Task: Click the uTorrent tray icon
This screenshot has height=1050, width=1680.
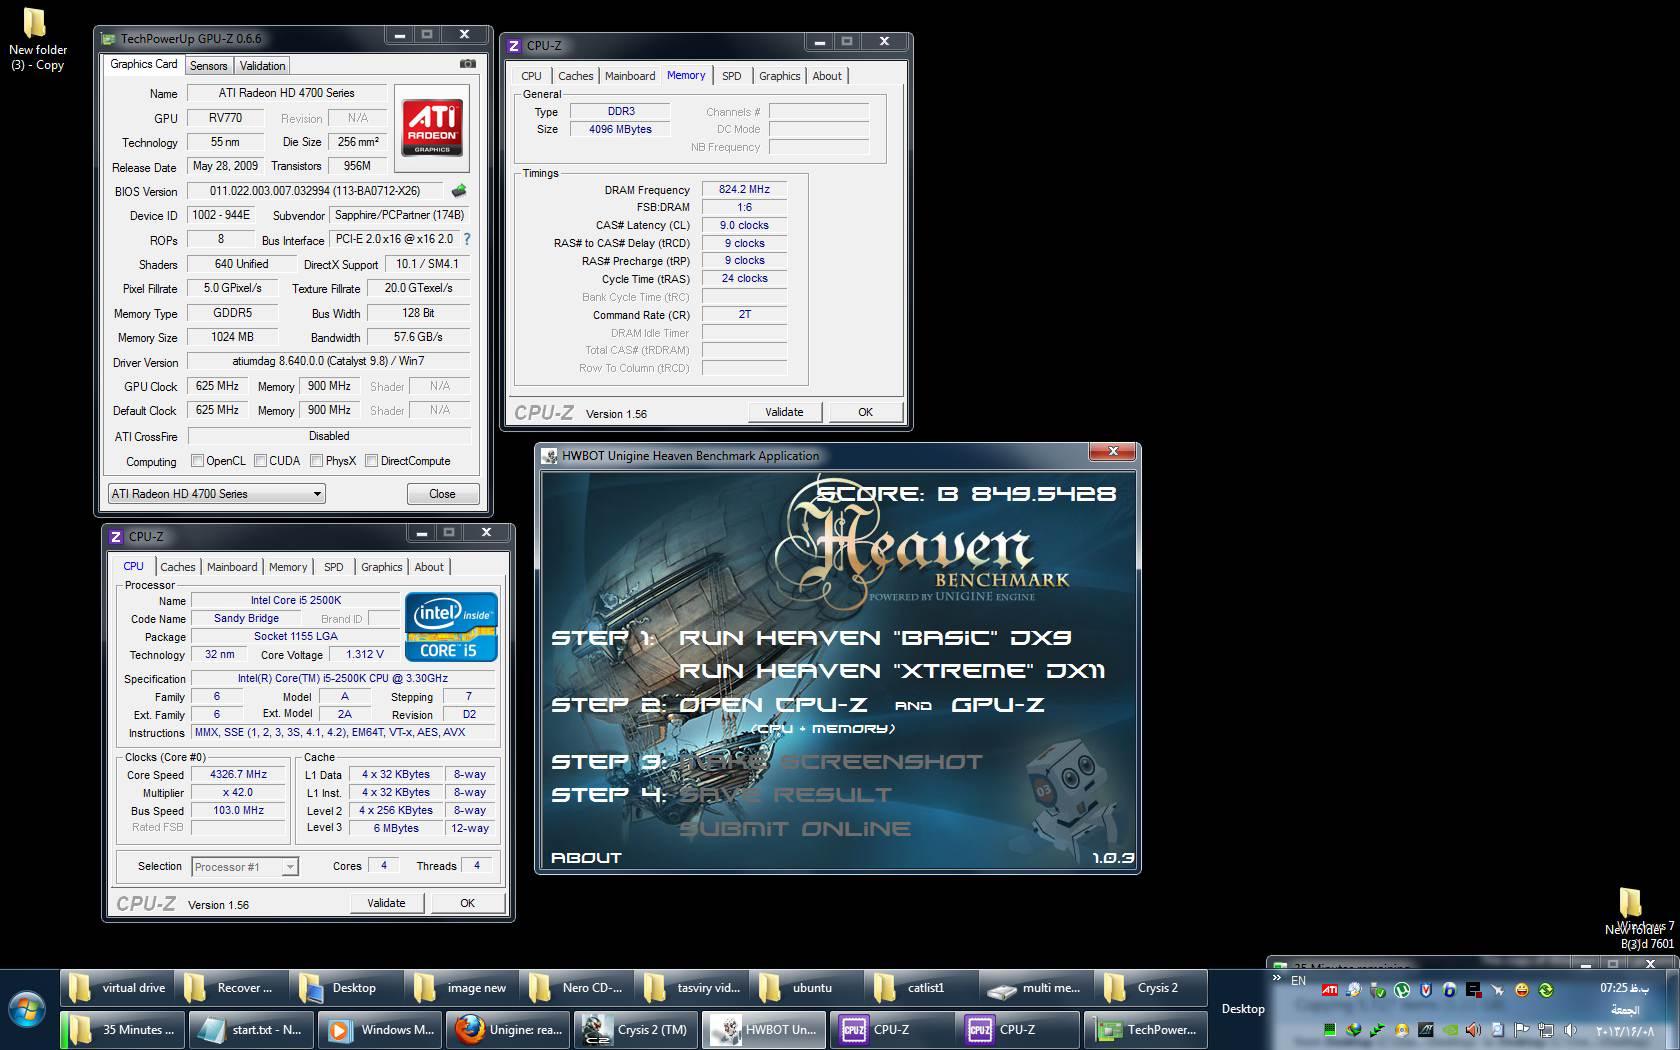Action: (1402, 990)
